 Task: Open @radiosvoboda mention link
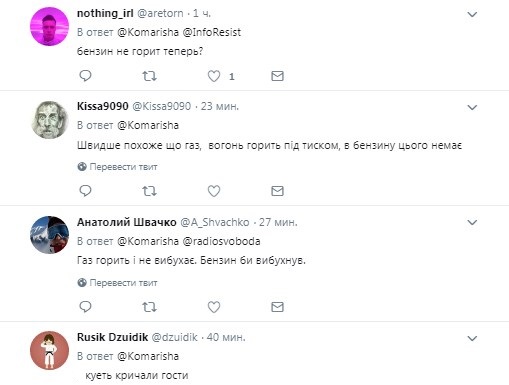222,241
